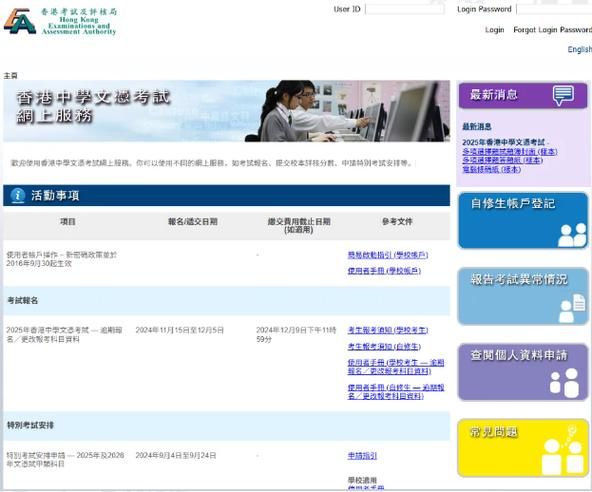Viewport: 592px width, 492px height.
Task: Focus the User ID input field
Action: click(x=404, y=9)
